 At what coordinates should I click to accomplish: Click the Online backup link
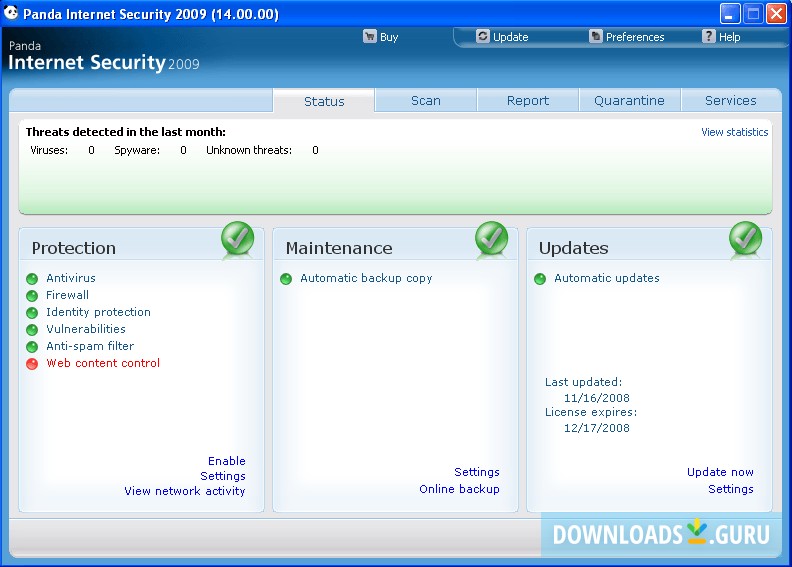point(459,489)
